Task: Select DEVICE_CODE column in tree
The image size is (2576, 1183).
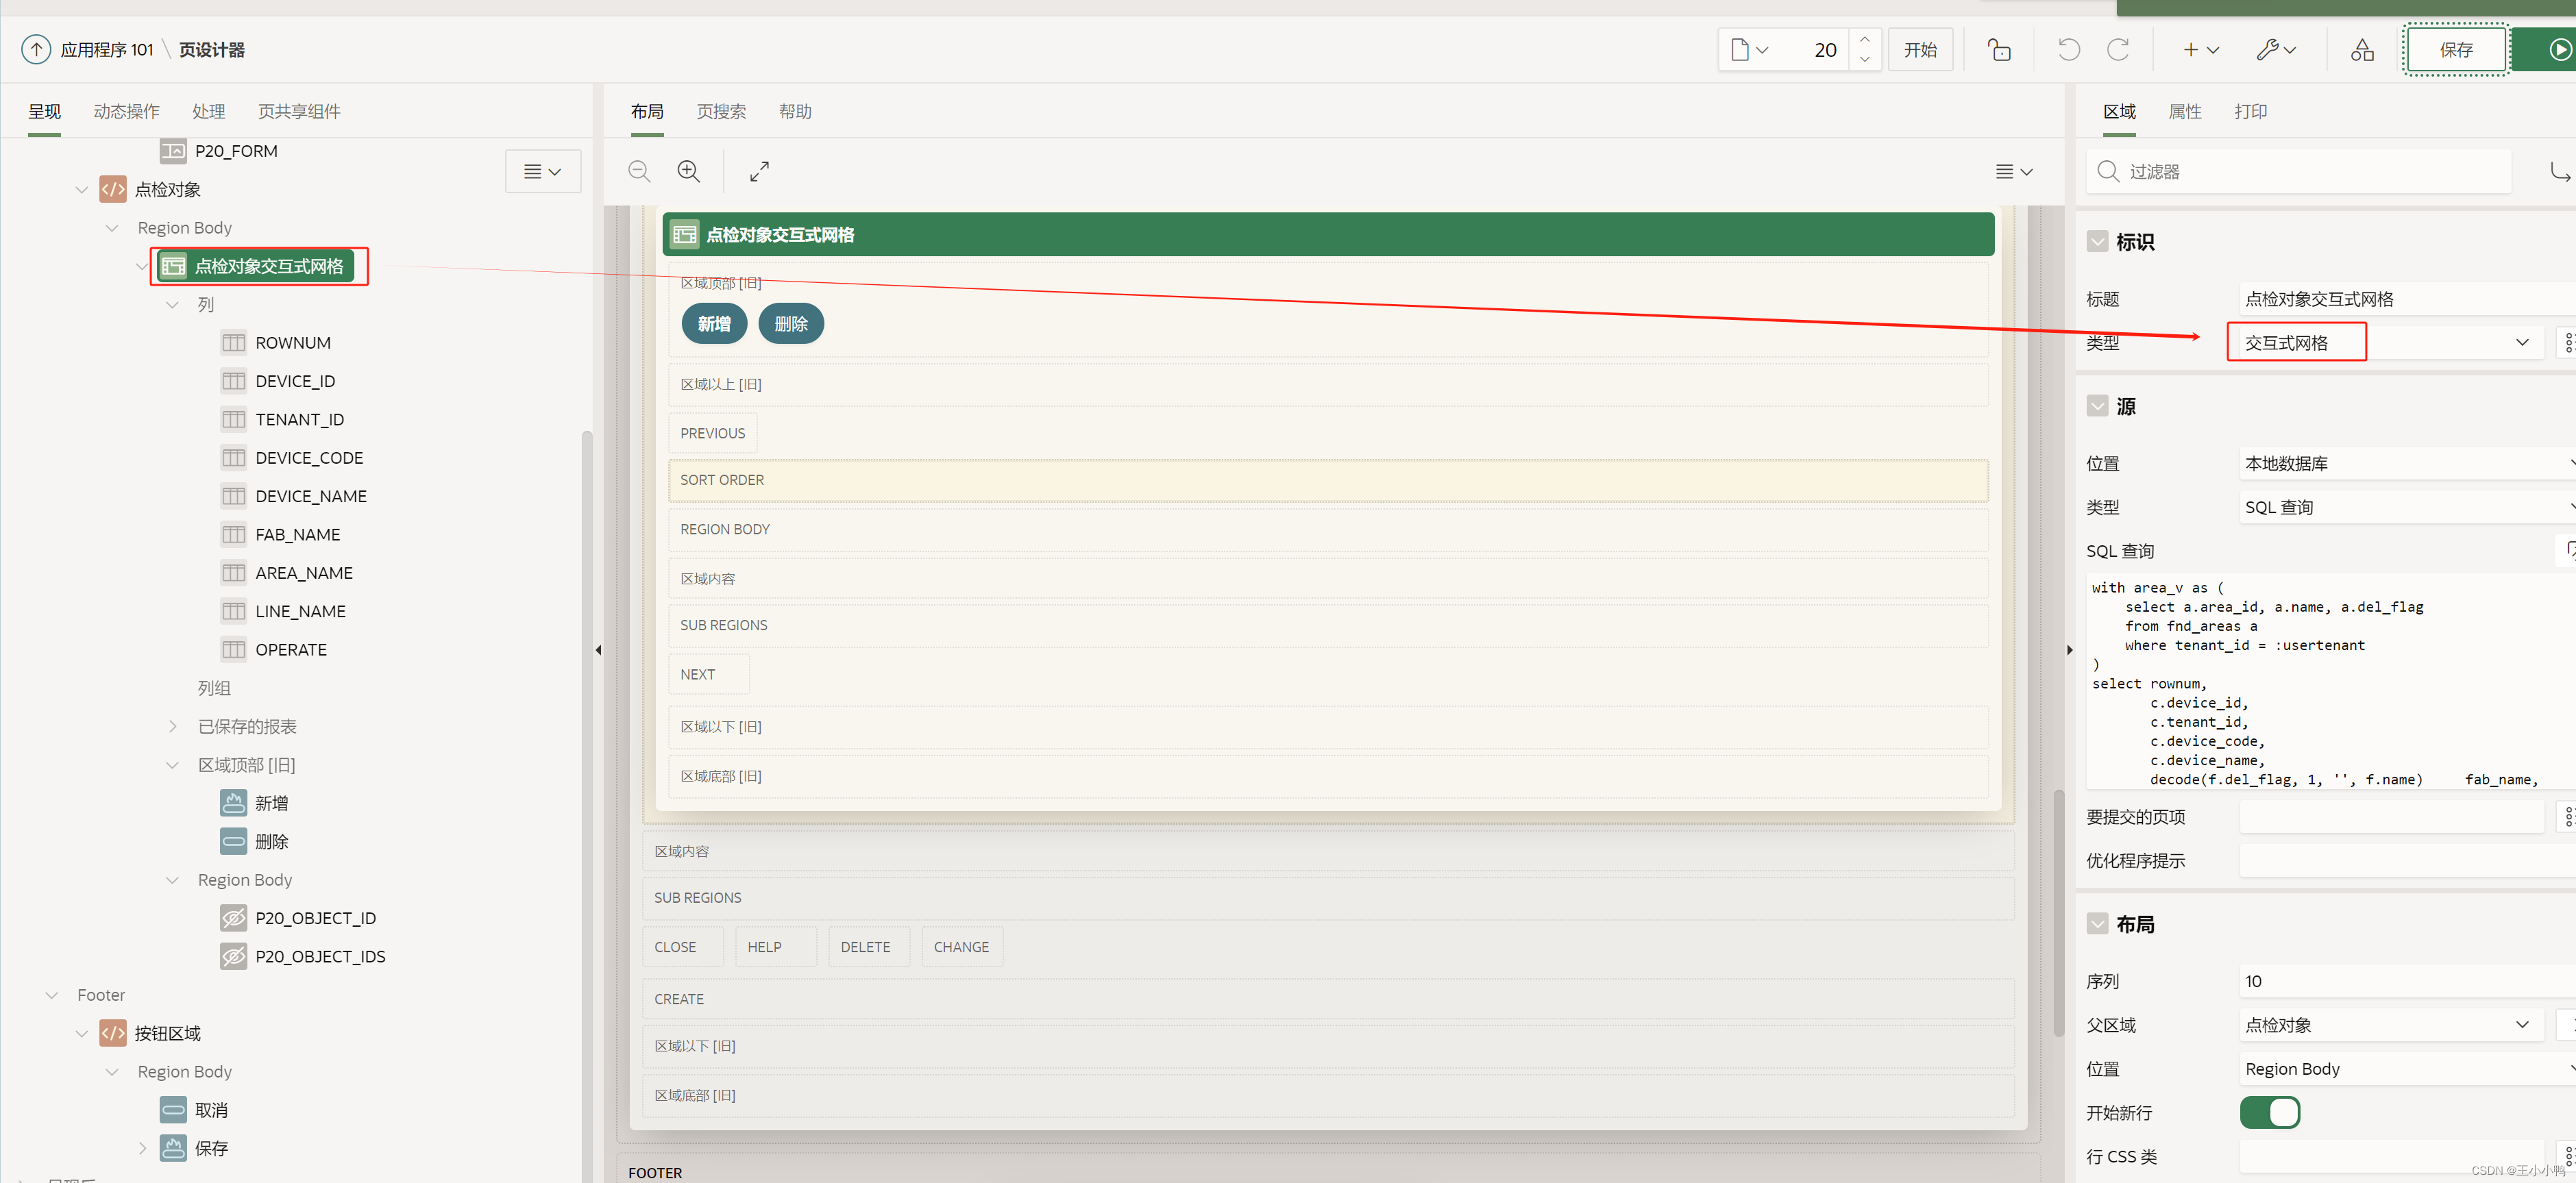Action: coord(309,458)
